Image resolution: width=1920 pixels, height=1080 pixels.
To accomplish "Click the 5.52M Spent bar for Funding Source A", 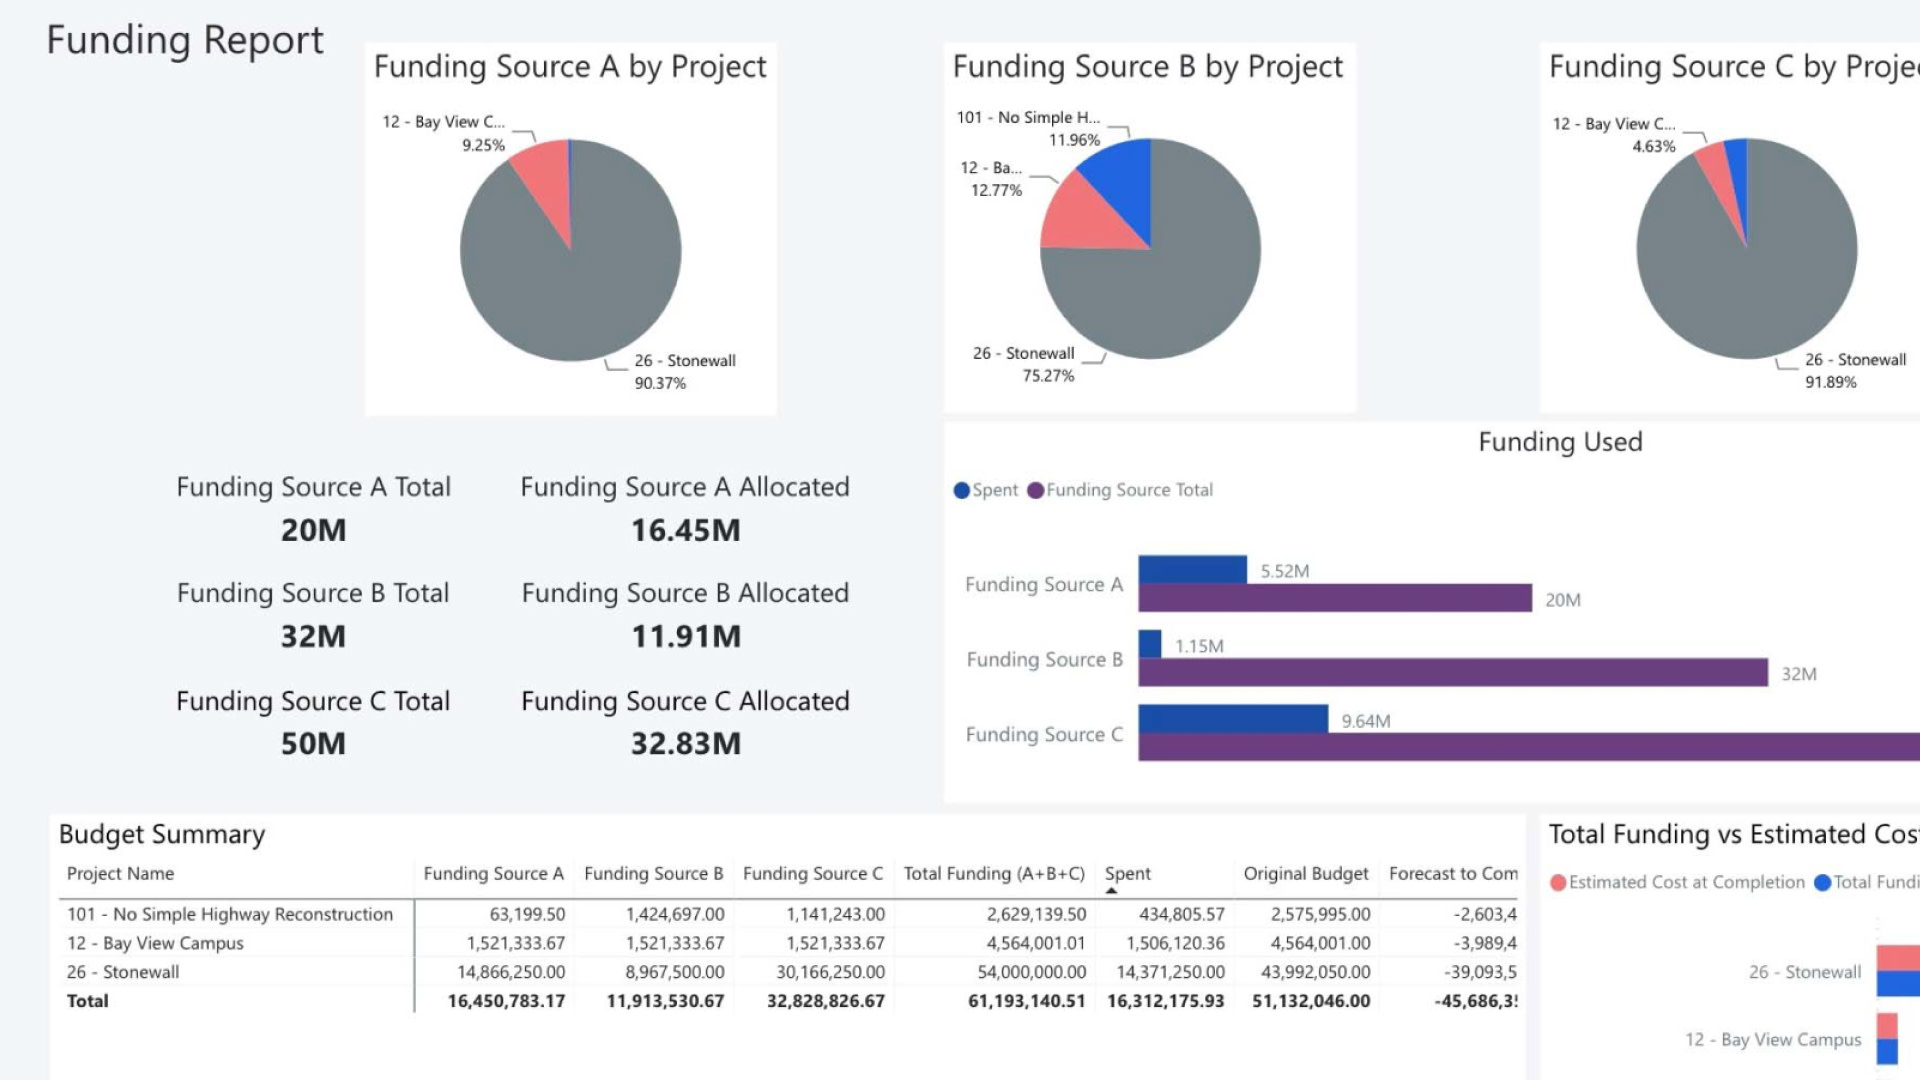I will [x=1192, y=569].
